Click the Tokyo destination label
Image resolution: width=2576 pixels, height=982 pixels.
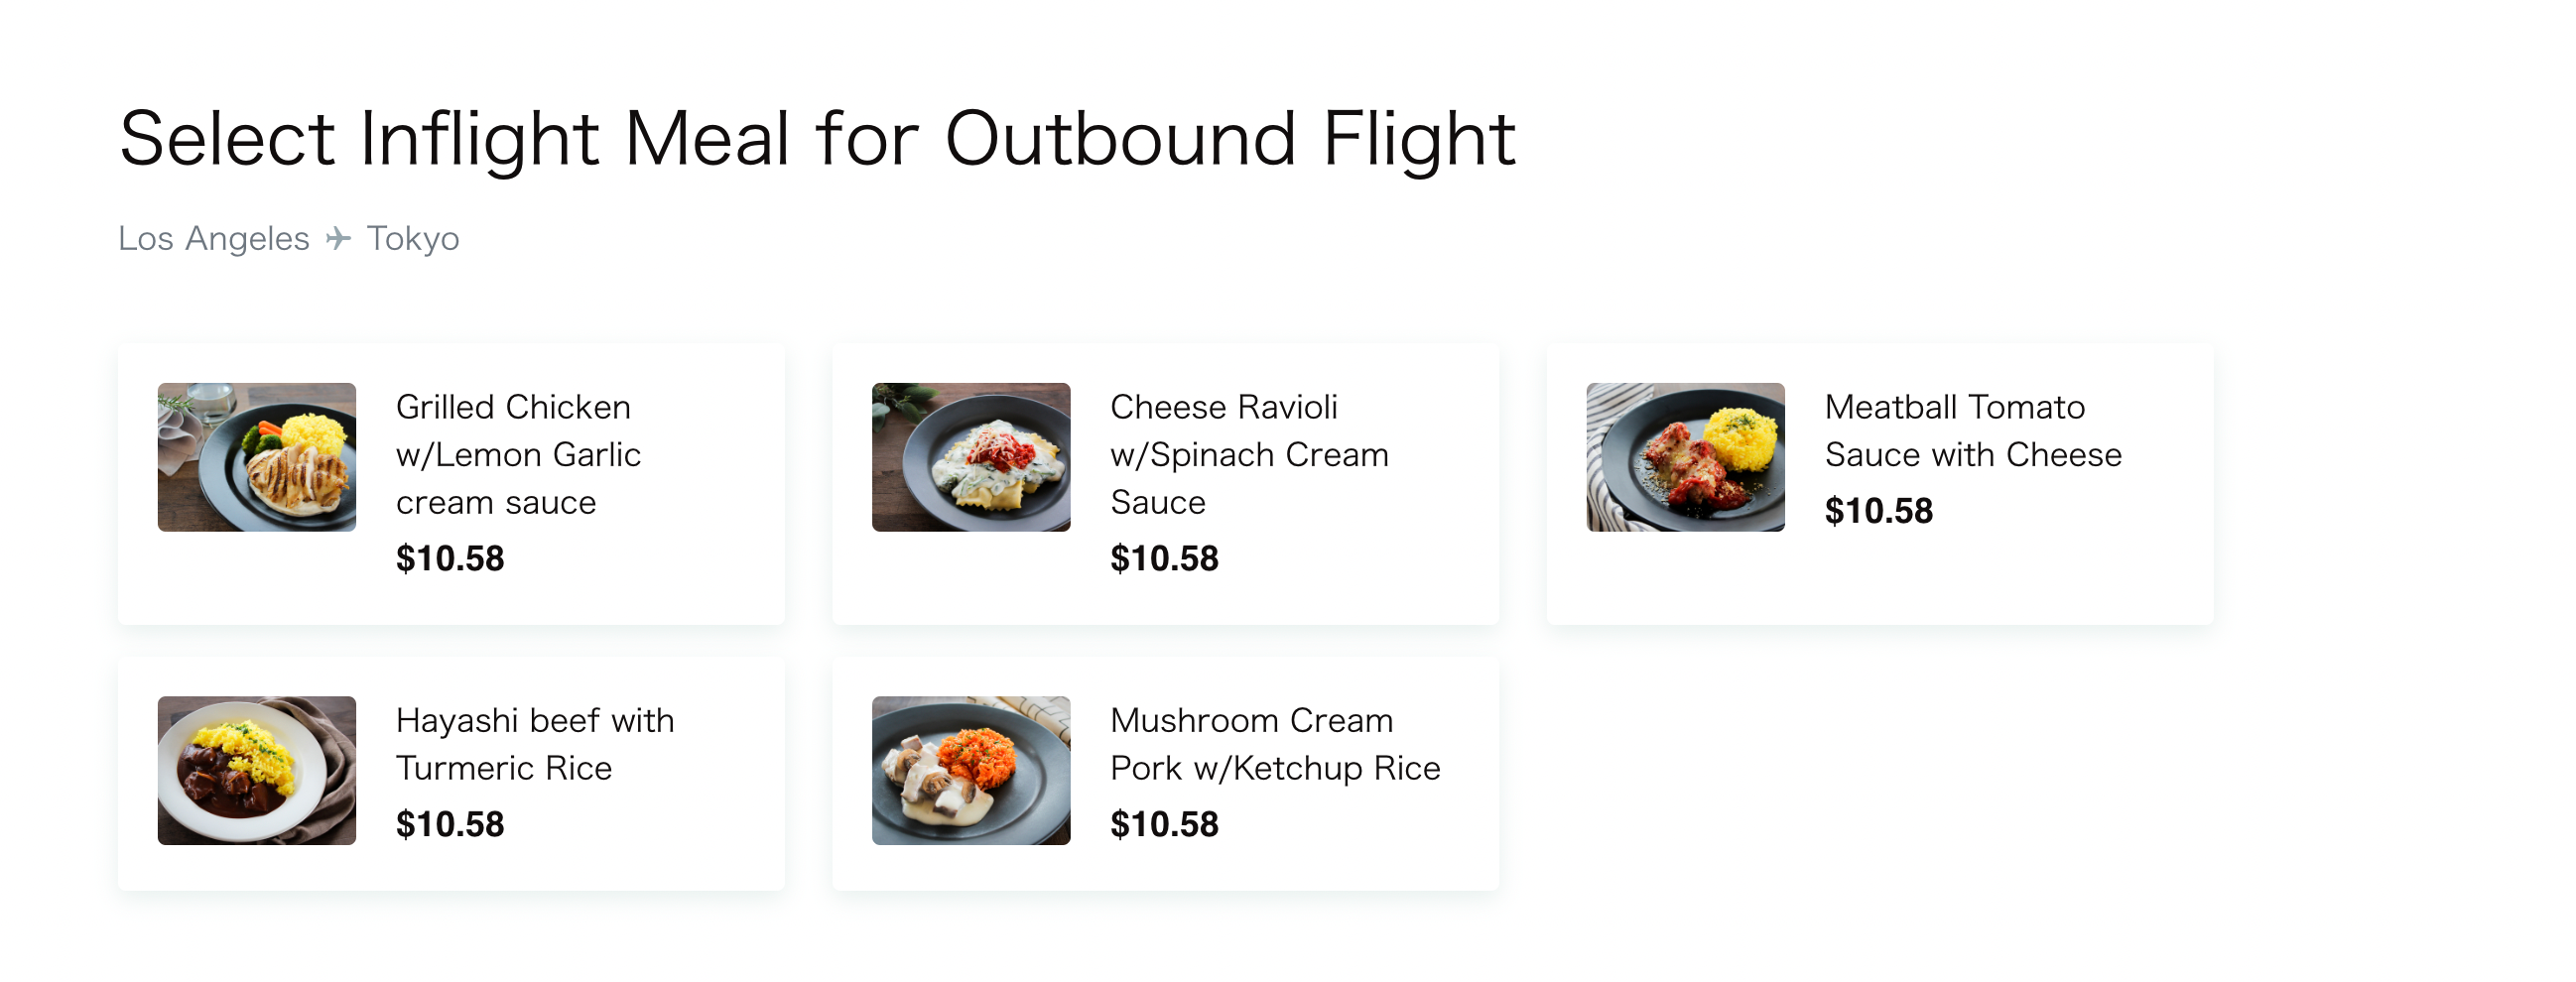point(412,238)
